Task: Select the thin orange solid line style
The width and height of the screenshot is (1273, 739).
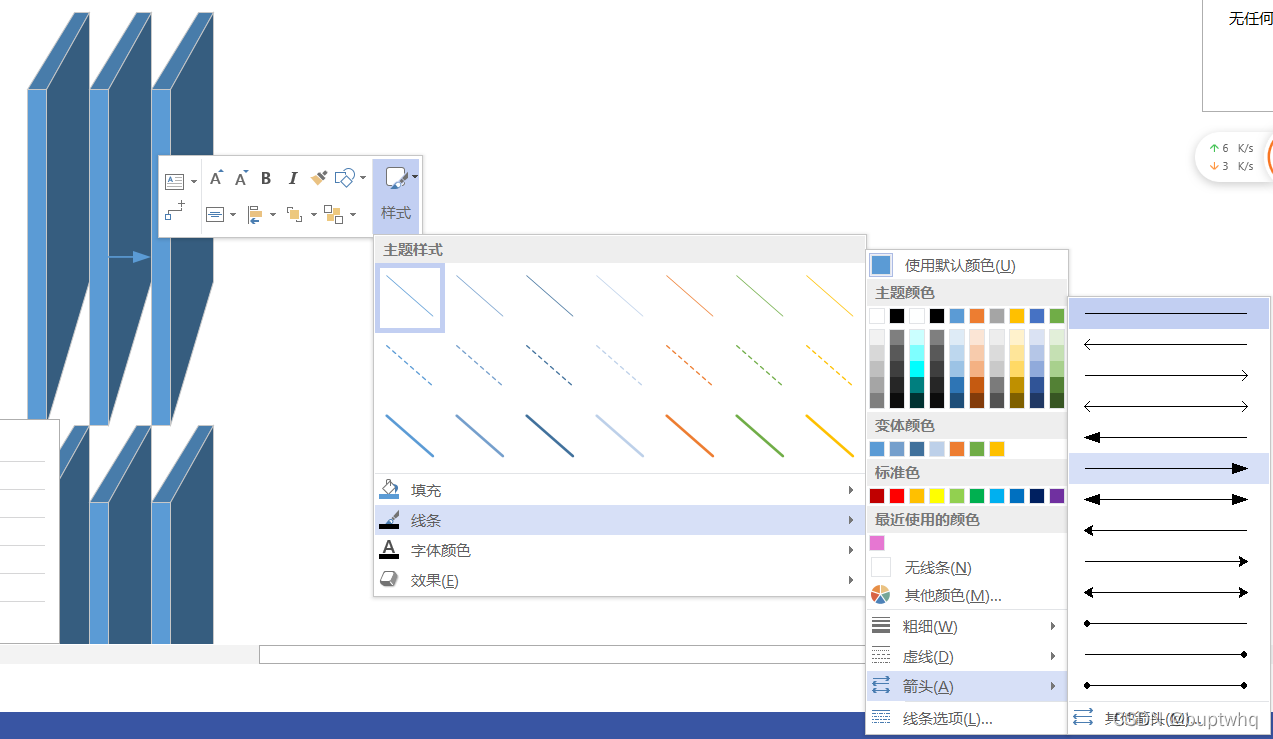Action: point(690,297)
